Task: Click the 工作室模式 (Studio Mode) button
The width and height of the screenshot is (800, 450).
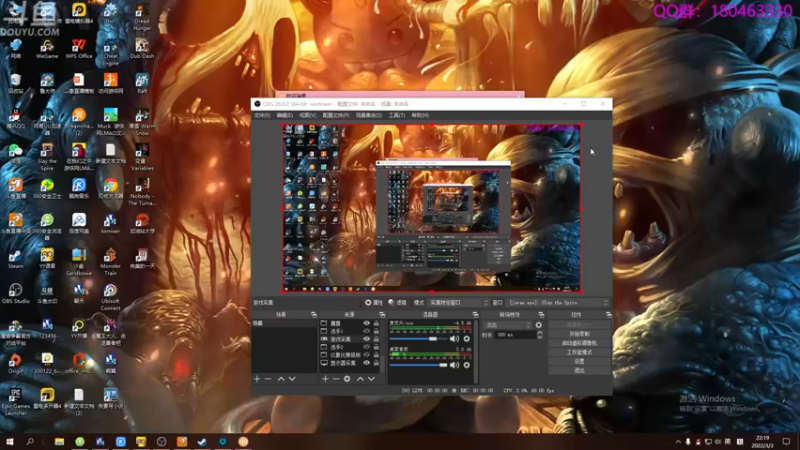Action: click(579, 352)
